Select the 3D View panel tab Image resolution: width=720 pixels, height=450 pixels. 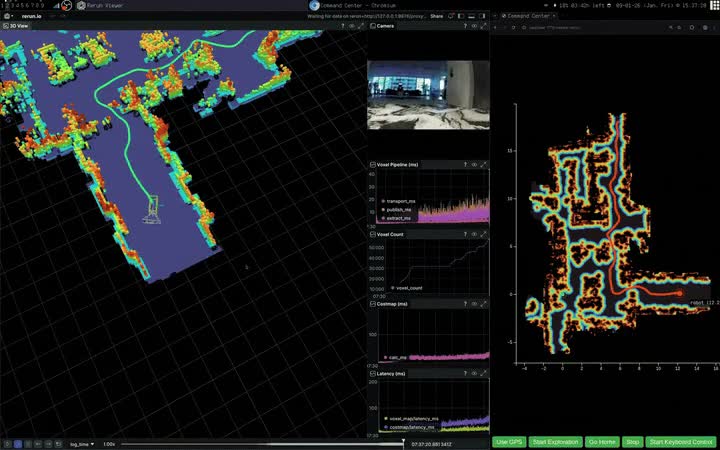tap(16, 26)
